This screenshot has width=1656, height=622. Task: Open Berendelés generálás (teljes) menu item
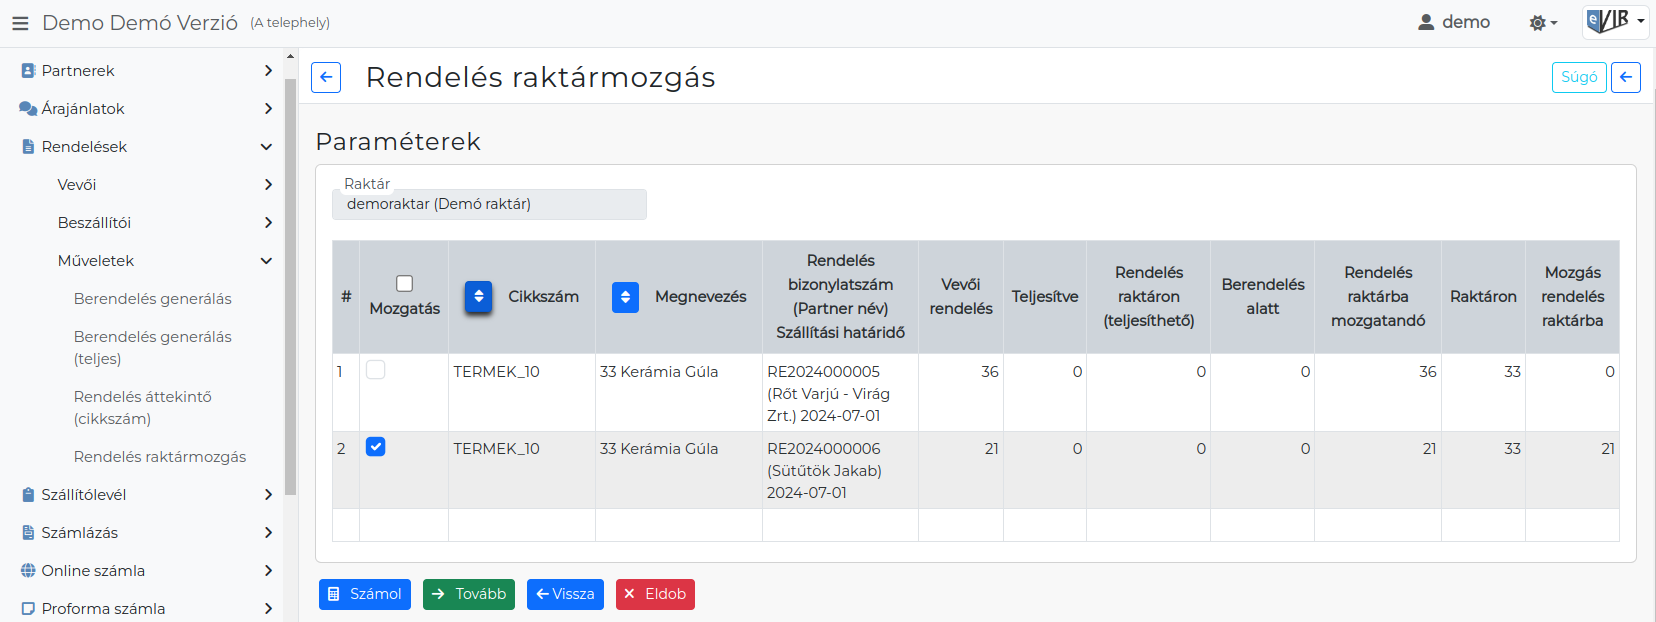pos(152,348)
